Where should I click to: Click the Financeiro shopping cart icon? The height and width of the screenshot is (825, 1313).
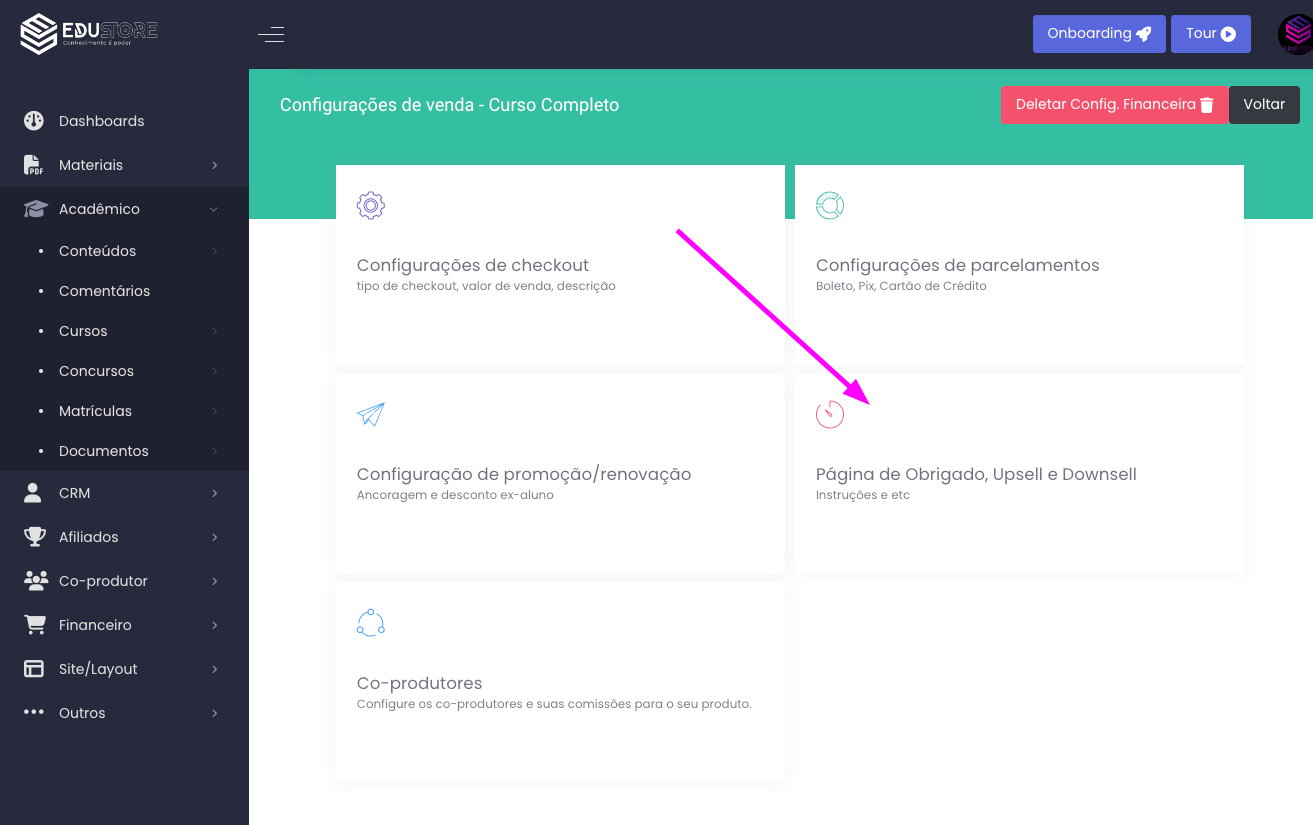(x=34, y=625)
